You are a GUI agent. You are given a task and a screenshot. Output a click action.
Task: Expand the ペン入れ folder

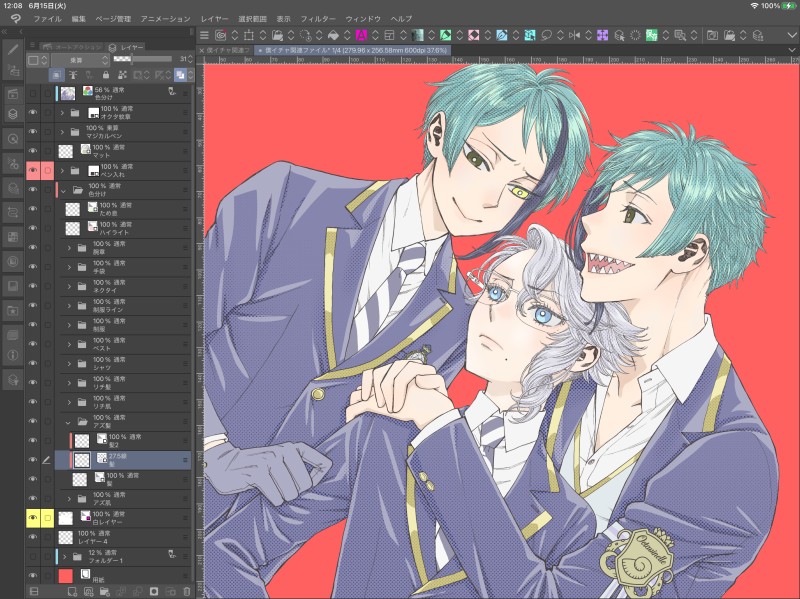[63, 170]
